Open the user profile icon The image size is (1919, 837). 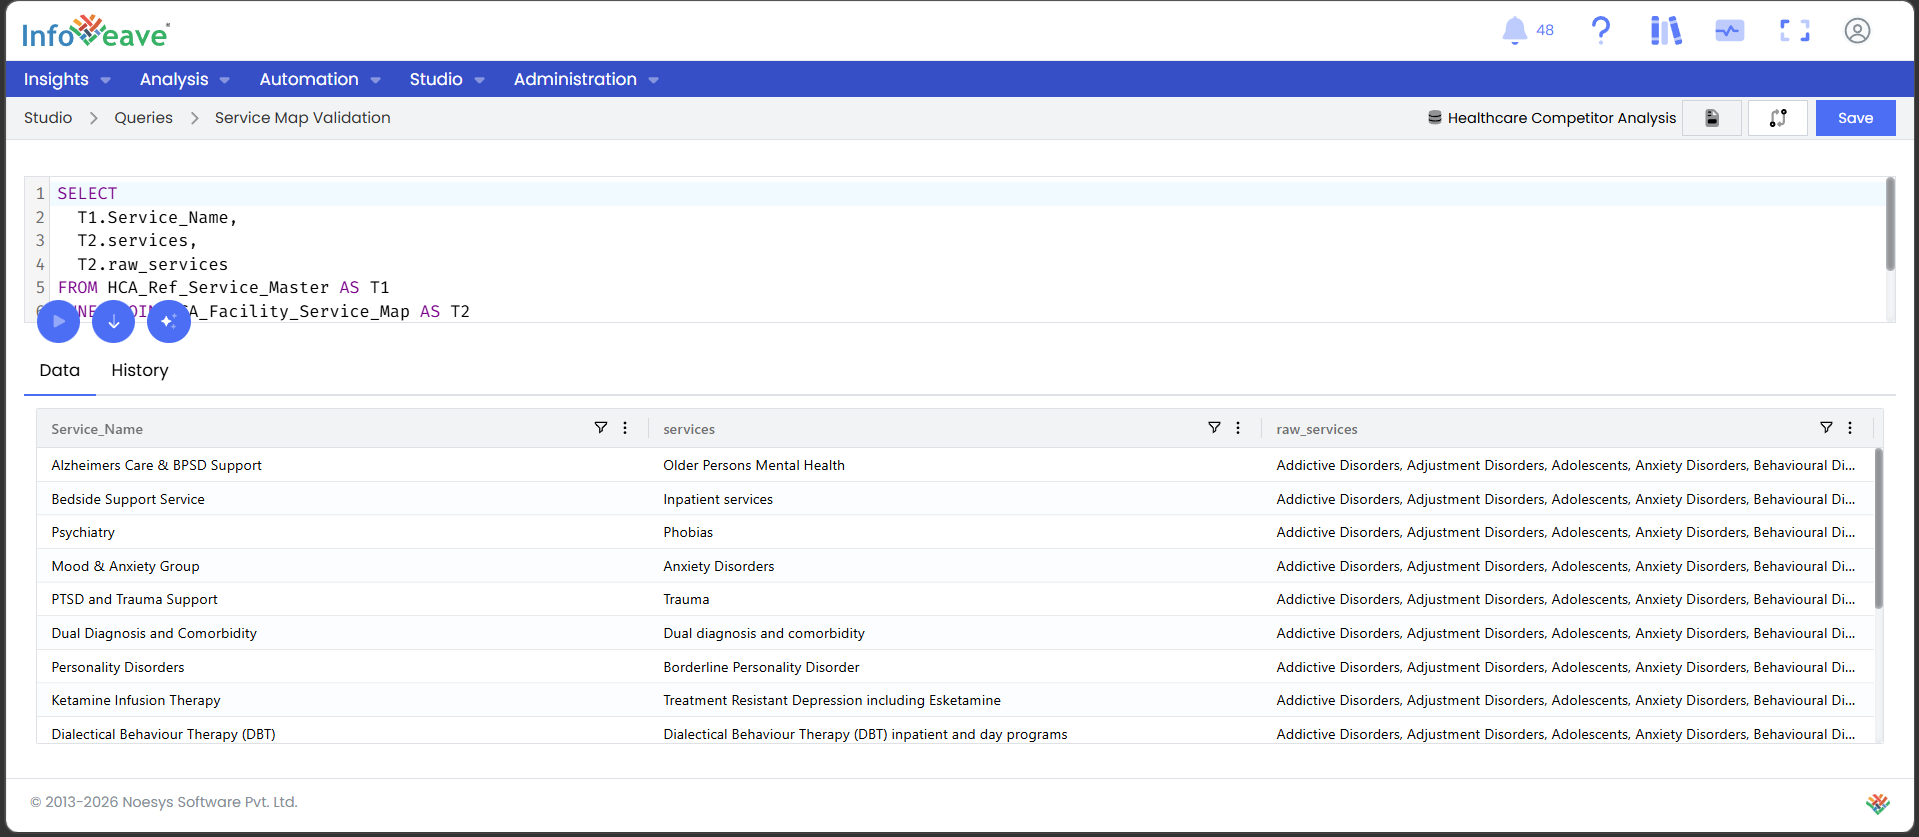(1857, 31)
